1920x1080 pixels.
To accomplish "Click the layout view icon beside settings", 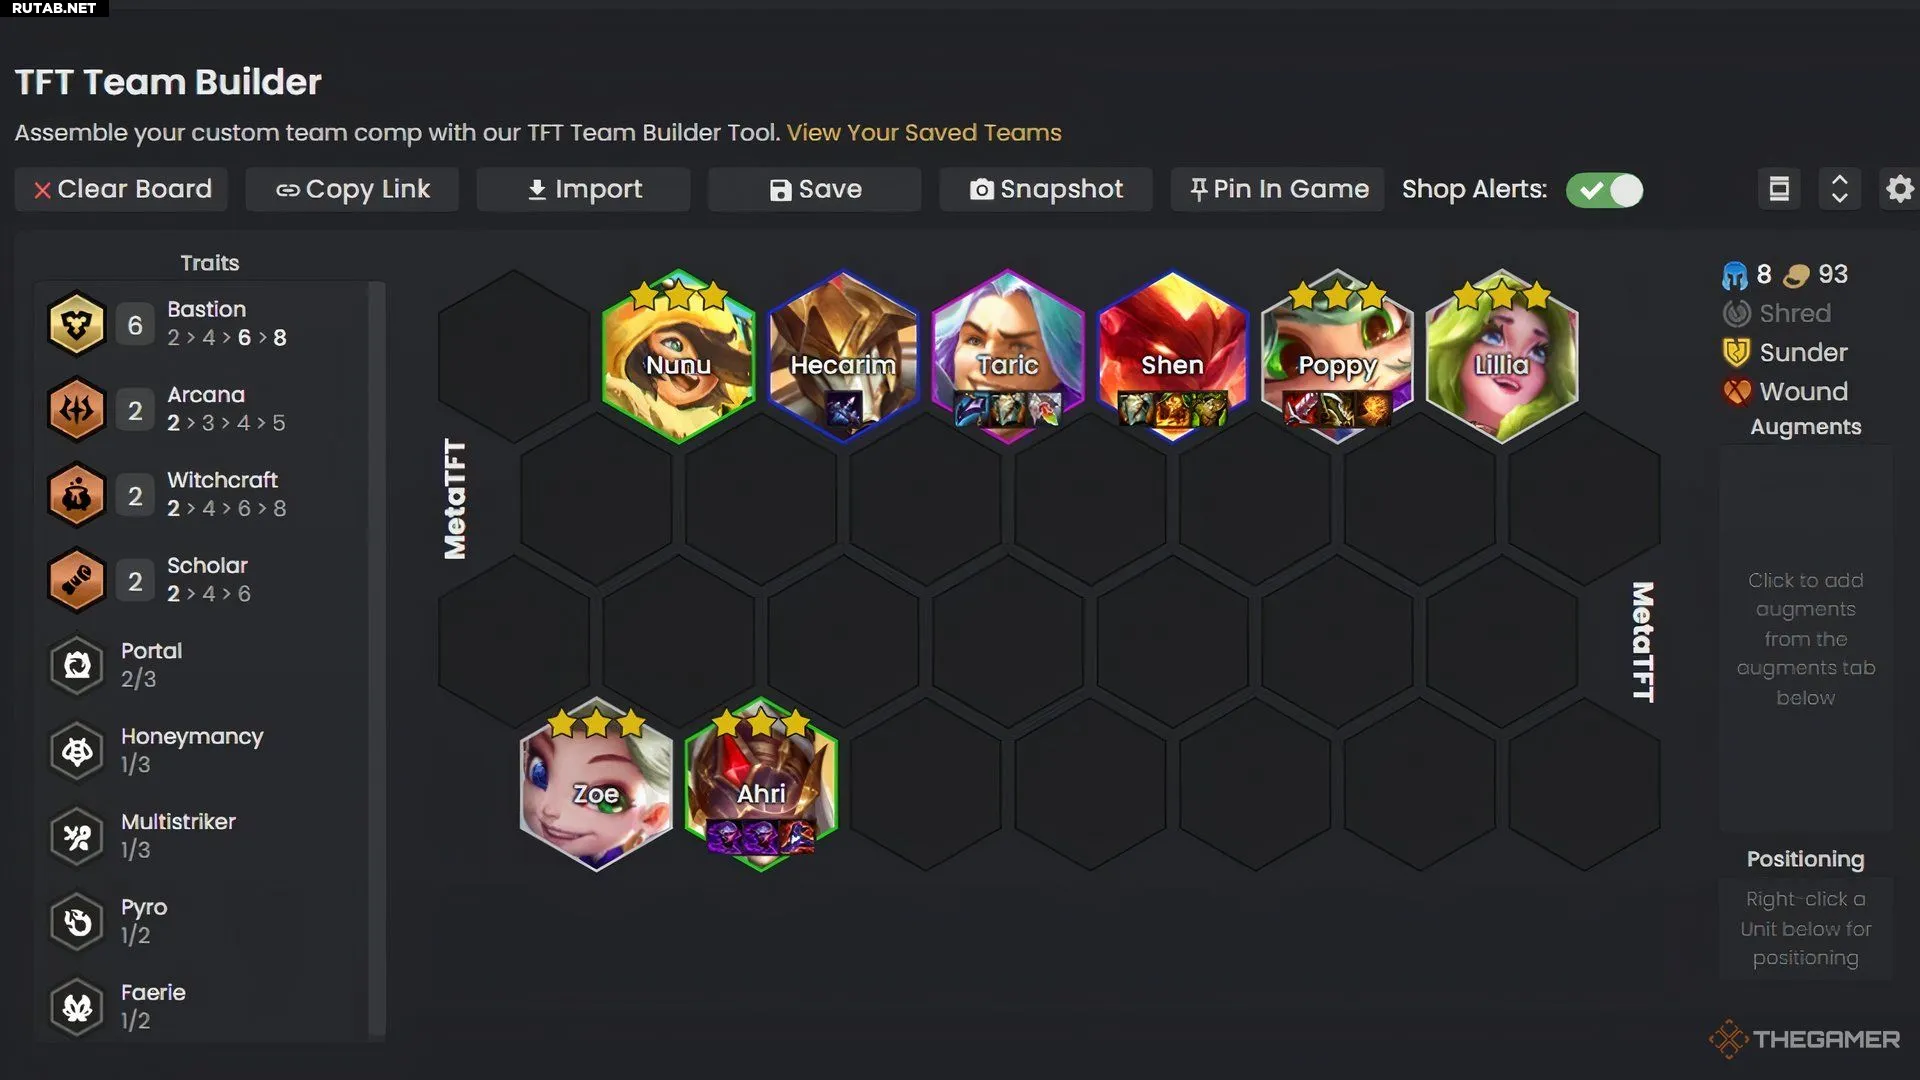I will coord(1779,189).
